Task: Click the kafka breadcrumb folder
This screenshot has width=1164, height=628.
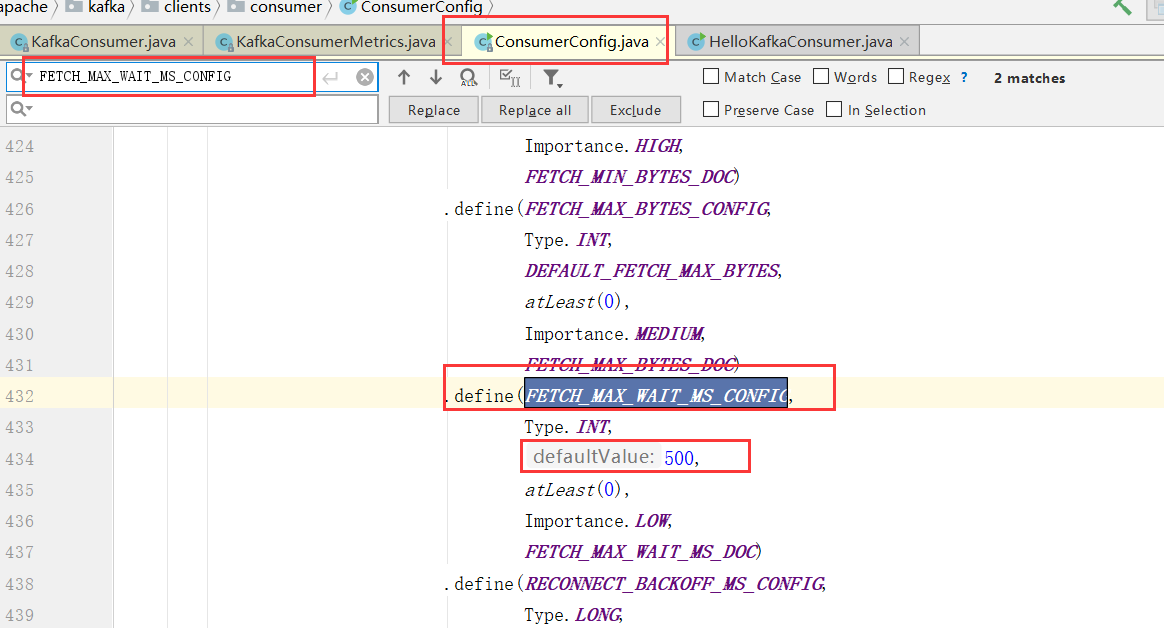Action: (97, 7)
